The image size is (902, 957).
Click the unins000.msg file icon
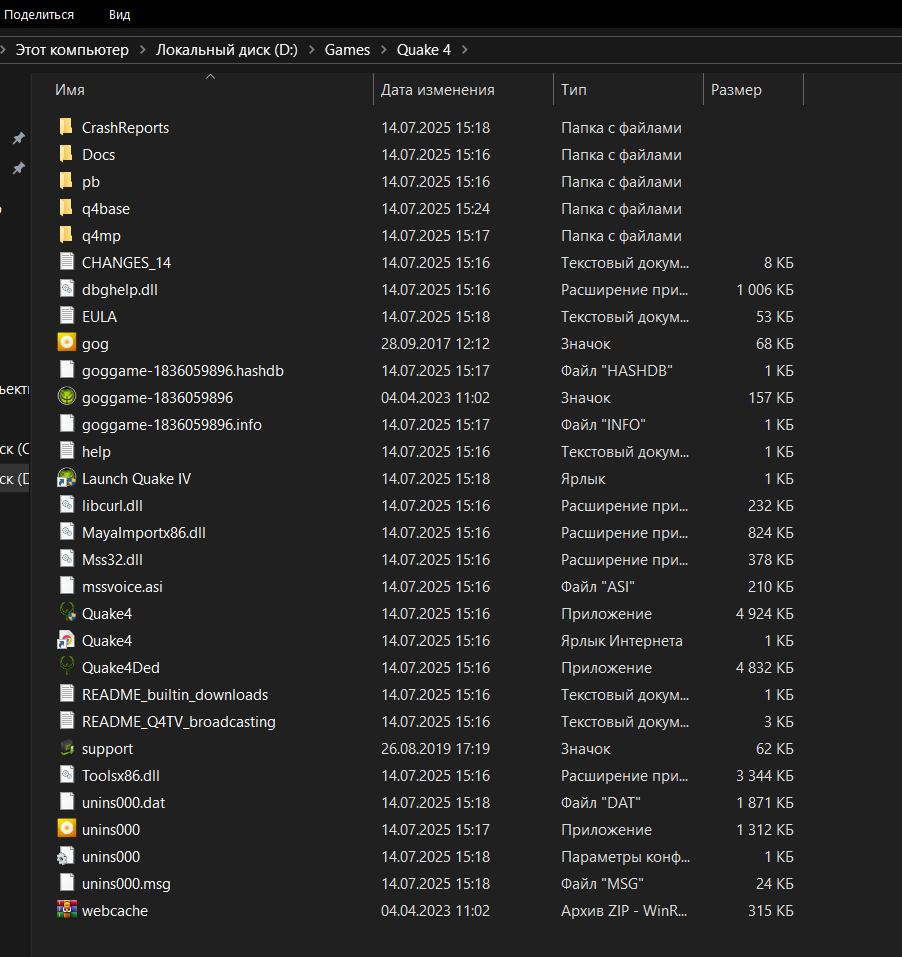click(67, 883)
